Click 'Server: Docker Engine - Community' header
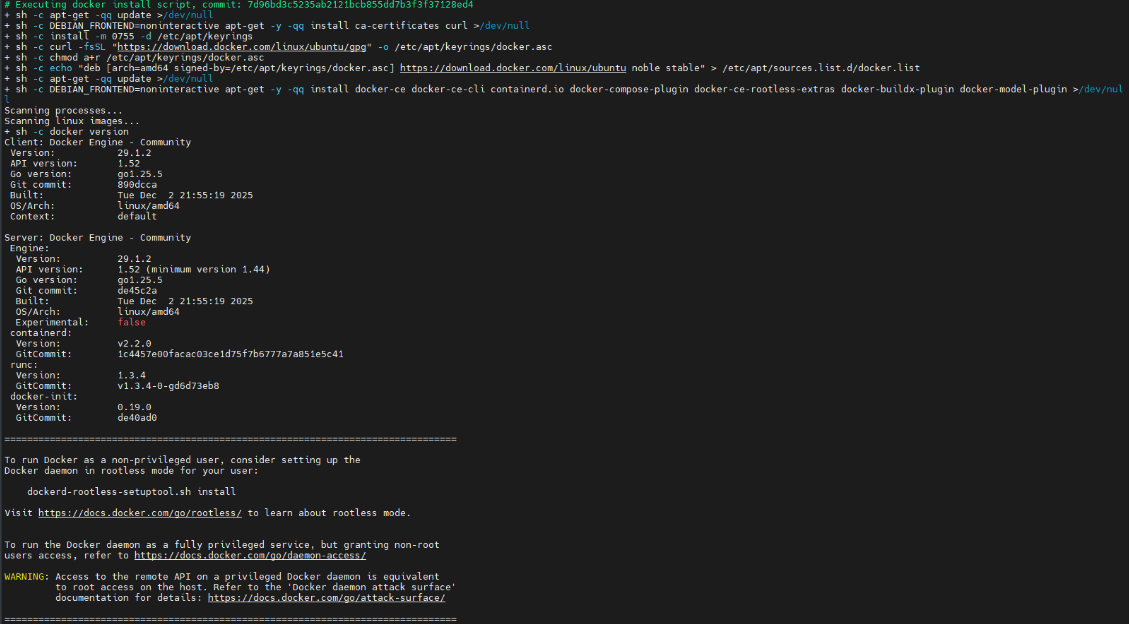 [97, 238]
